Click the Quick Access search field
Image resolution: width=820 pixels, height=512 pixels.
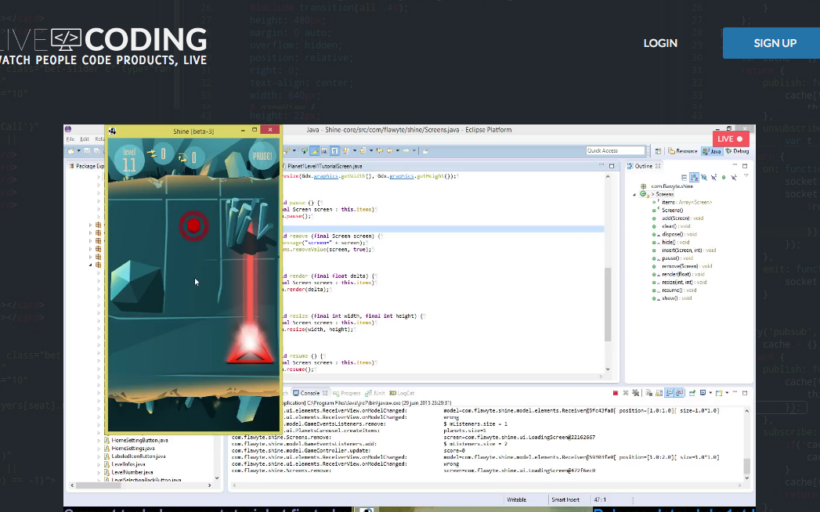click(616, 151)
